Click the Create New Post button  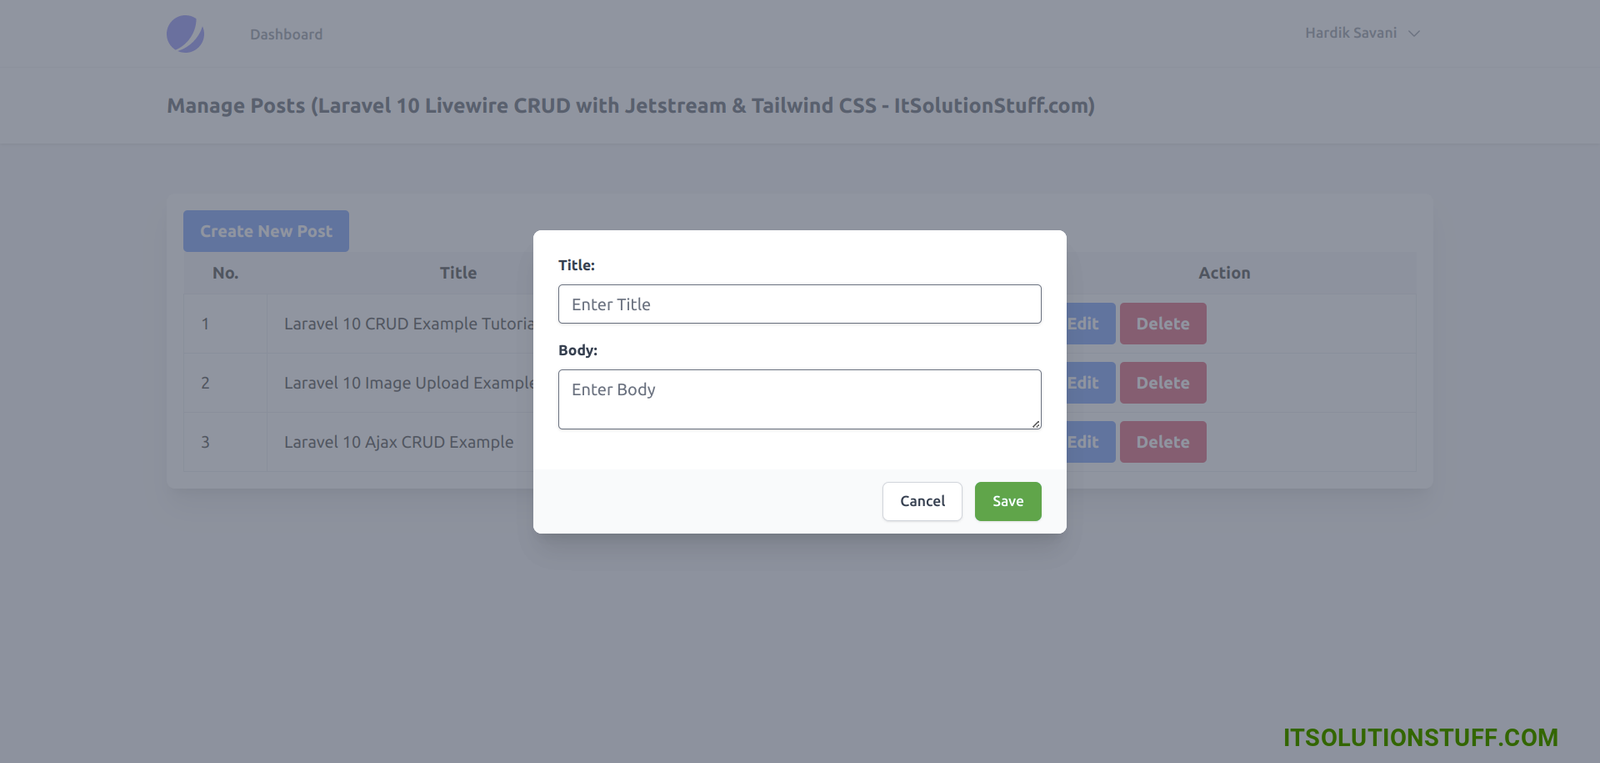266,231
